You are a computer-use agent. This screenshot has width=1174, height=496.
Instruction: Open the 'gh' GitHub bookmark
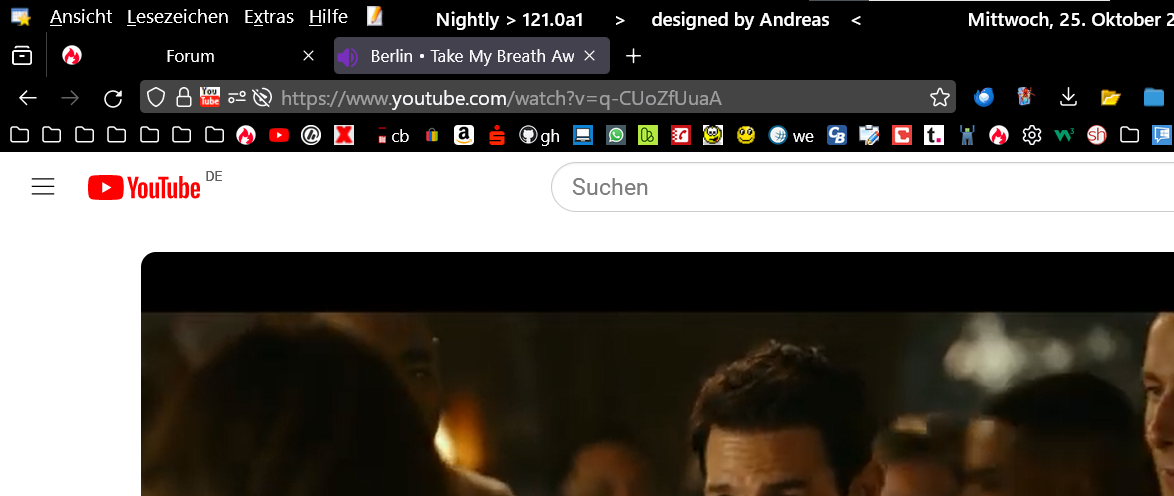tap(539, 135)
